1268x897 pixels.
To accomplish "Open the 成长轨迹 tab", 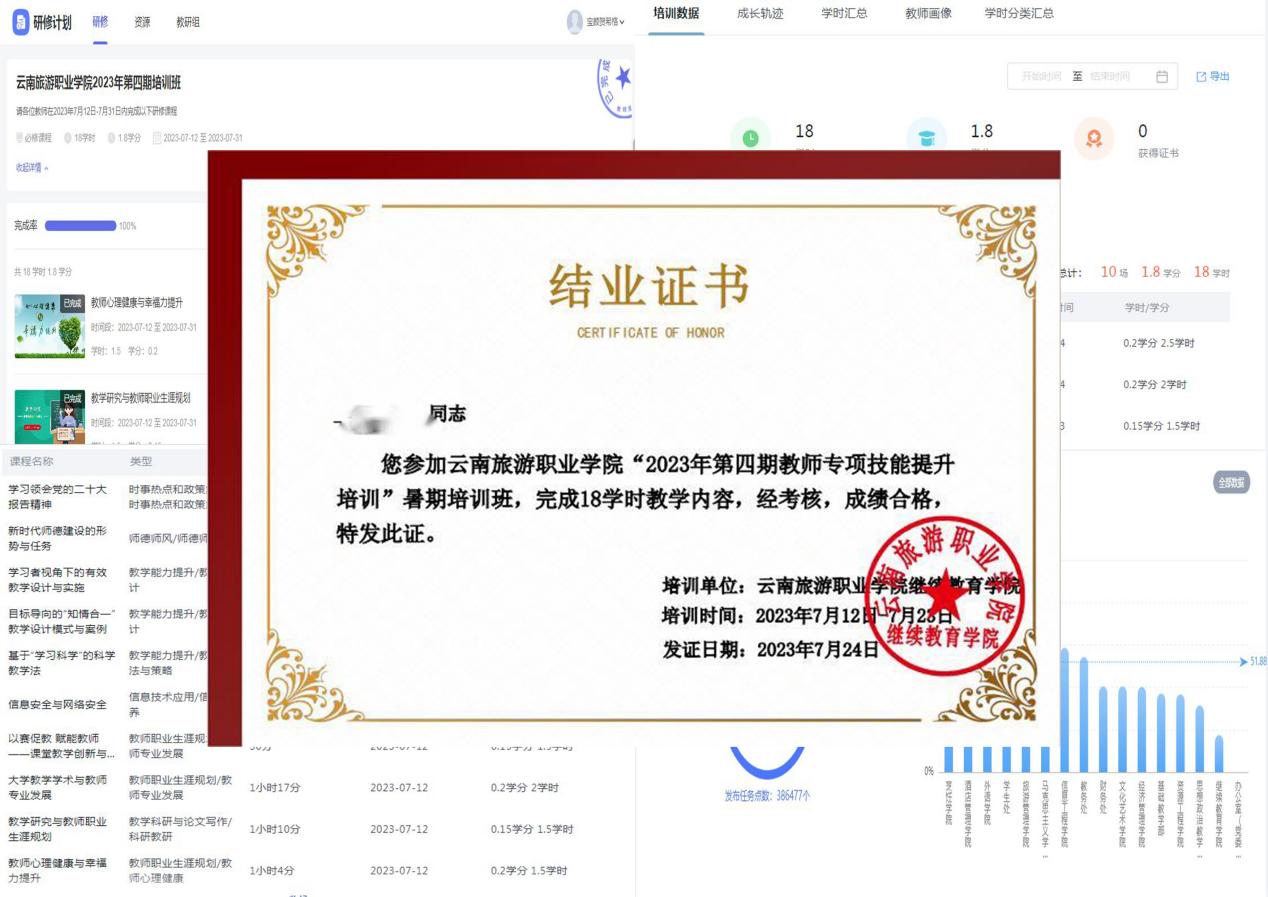I will (760, 13).
